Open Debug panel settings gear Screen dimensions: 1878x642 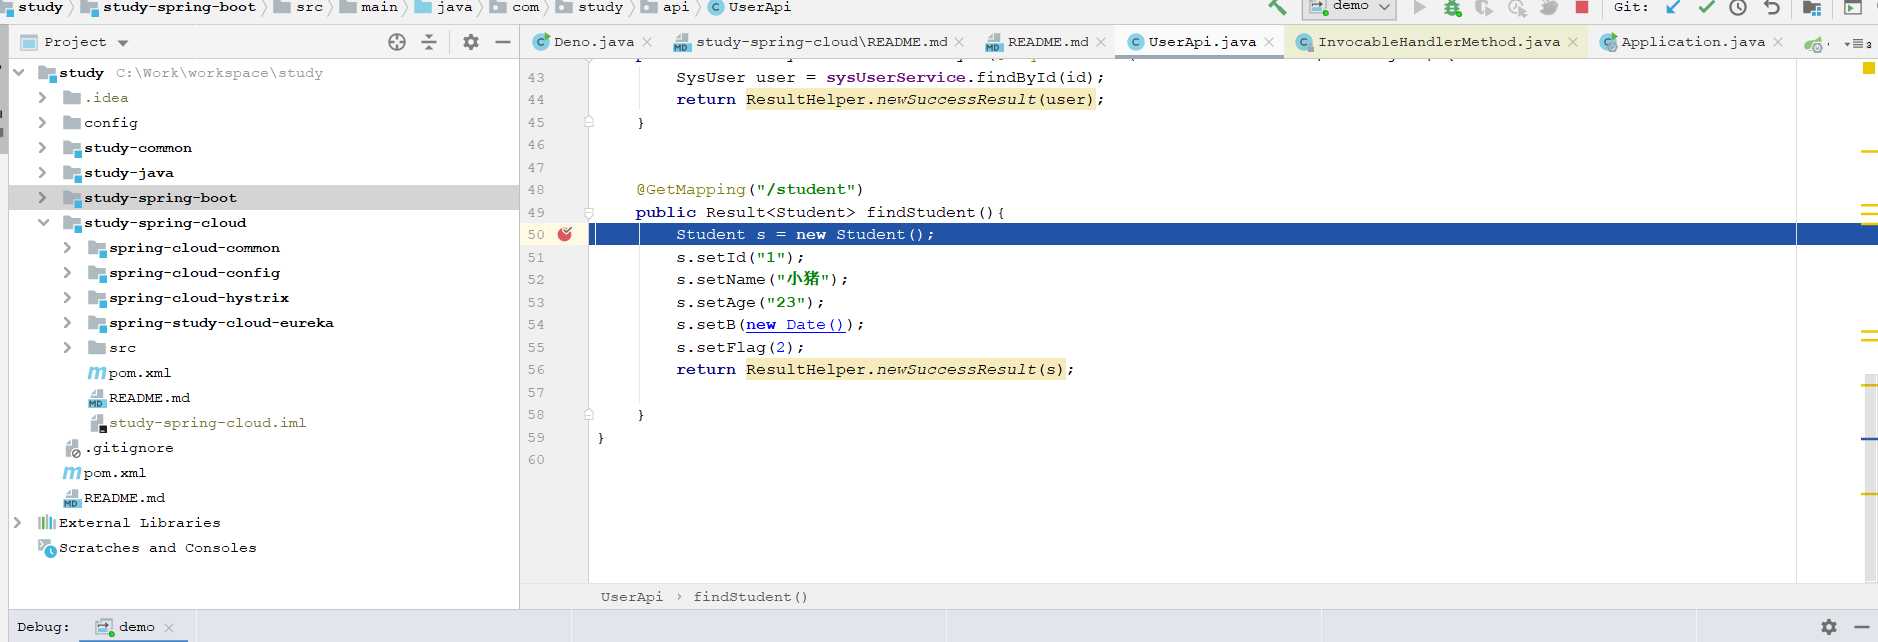[x=1829, y=627]
